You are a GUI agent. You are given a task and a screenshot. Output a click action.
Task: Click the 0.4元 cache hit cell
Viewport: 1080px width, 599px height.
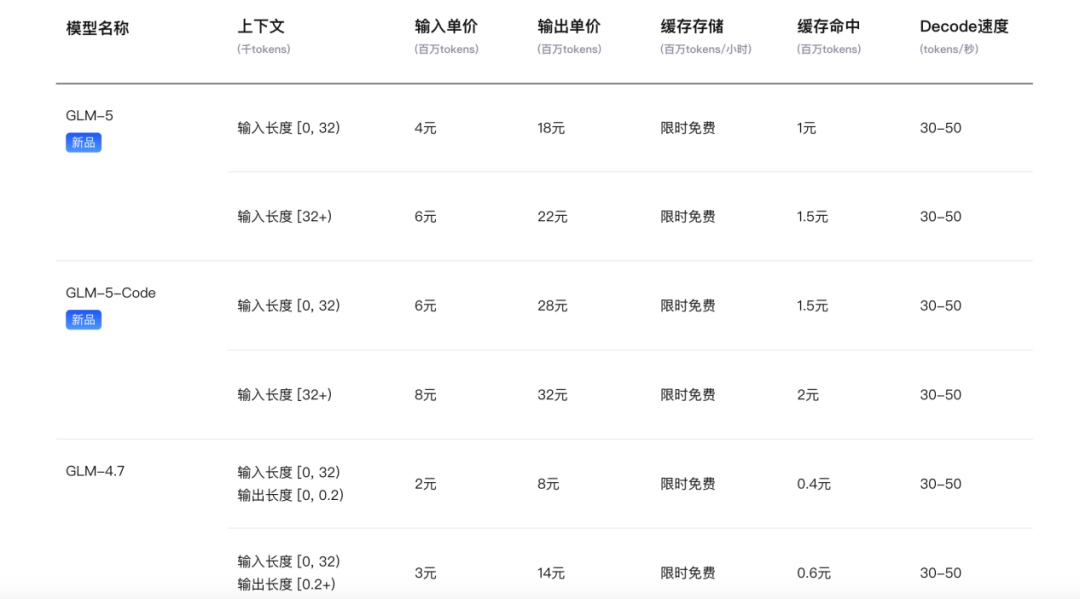click(813, 484)
